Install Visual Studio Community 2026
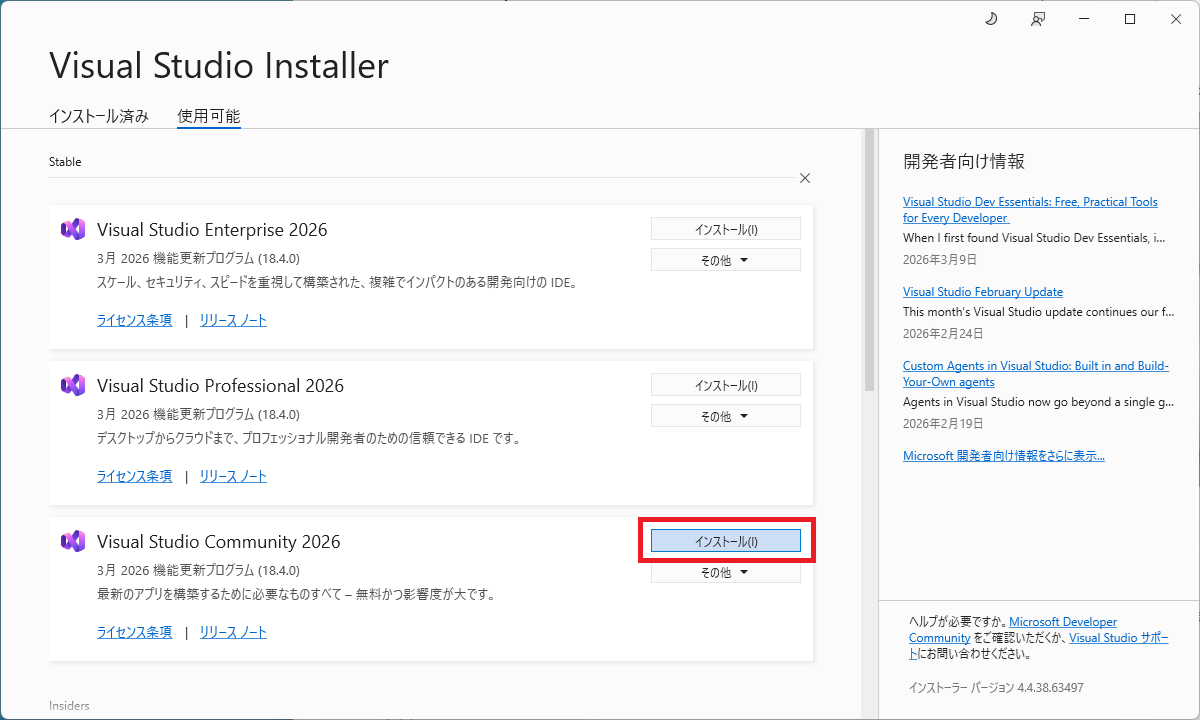1200x720 pixels. [726, 541]
